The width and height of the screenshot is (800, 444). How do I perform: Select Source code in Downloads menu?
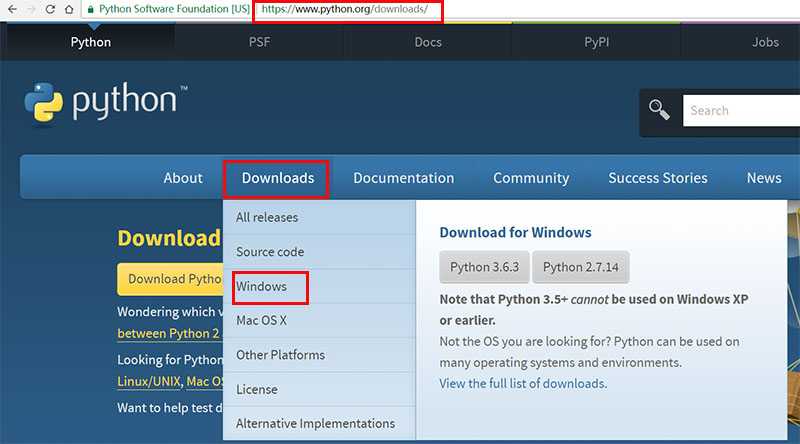319,252
